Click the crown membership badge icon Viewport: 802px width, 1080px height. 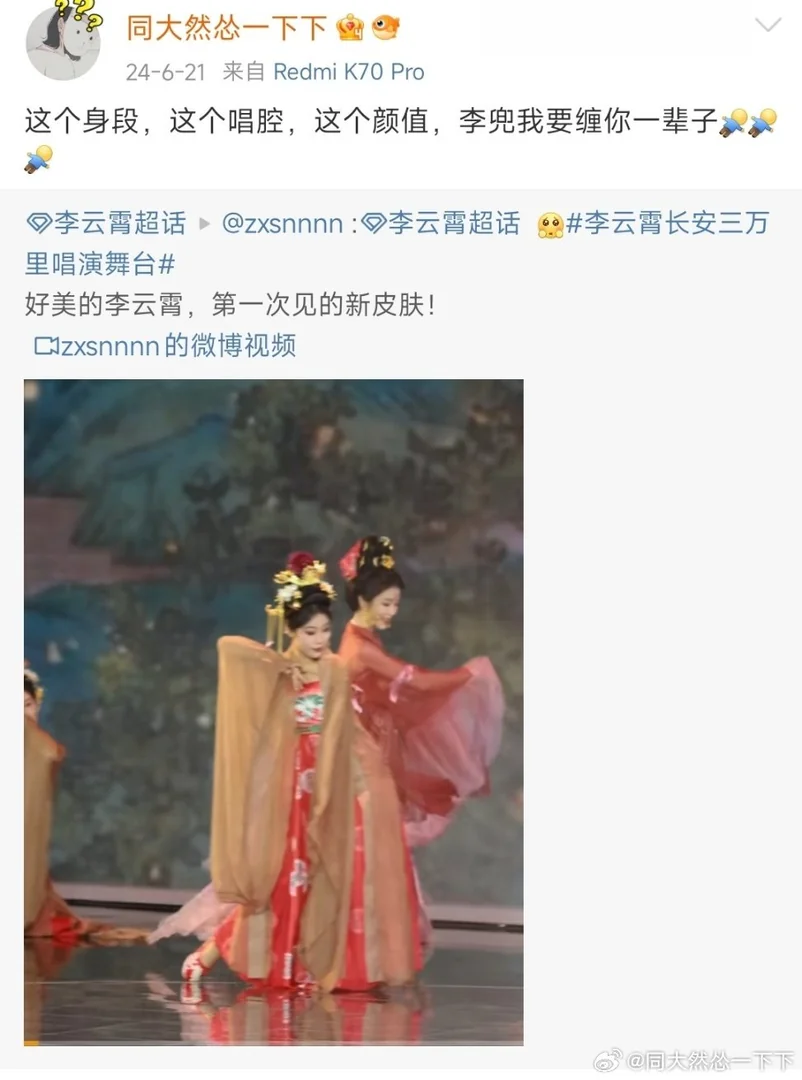pyautogui.click(x=350, y=28)
